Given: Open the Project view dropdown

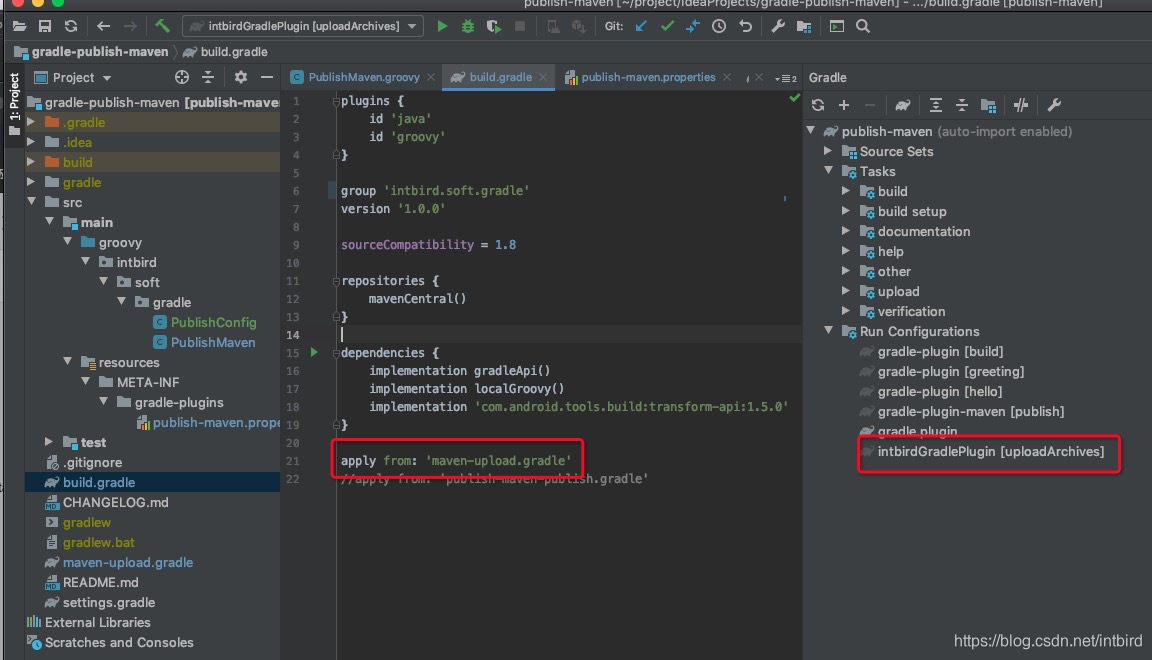Looking at the screenshot, I should click(x=107, y=78).
